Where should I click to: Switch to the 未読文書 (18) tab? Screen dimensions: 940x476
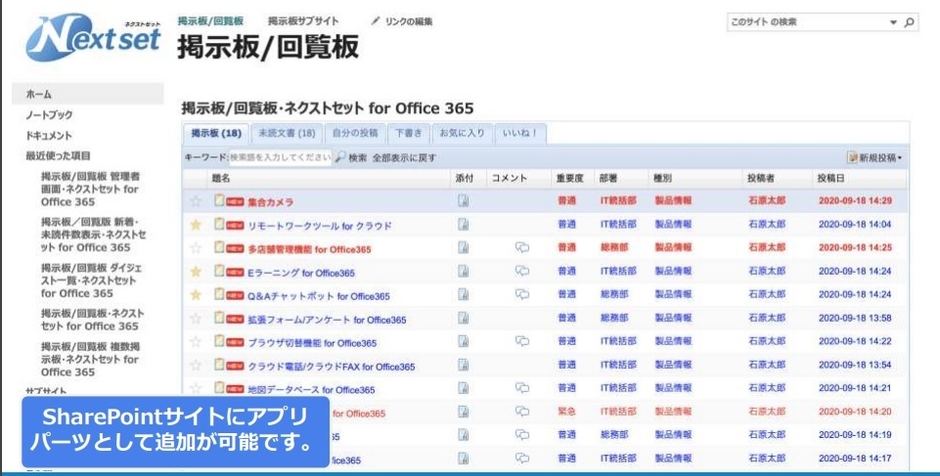(x=287, y=133)
